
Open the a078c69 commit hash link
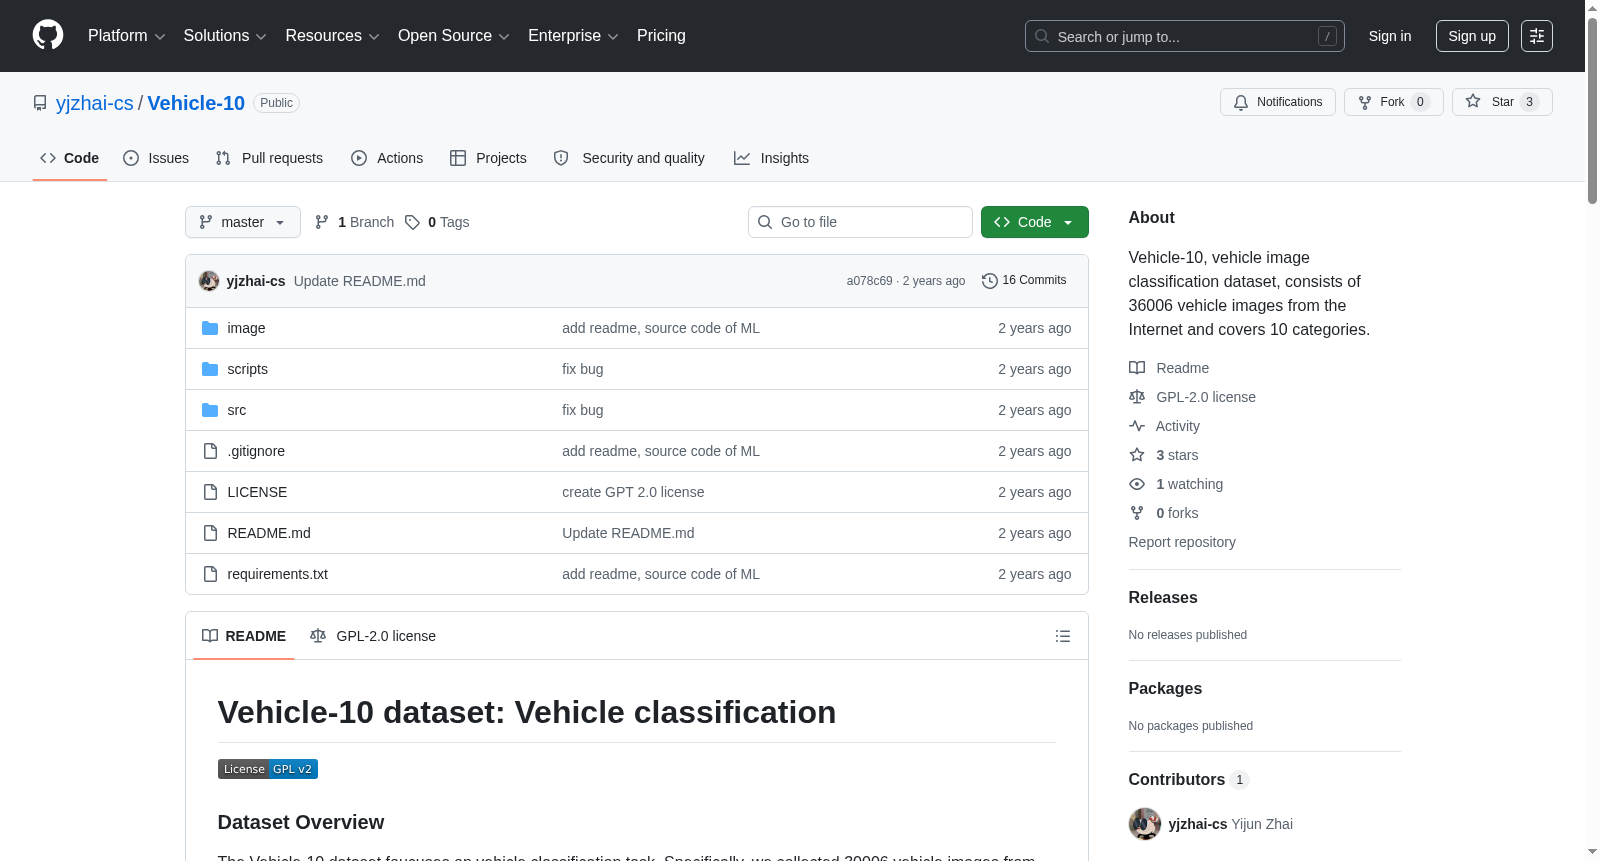pyautogui.click(x=869, y=281)
